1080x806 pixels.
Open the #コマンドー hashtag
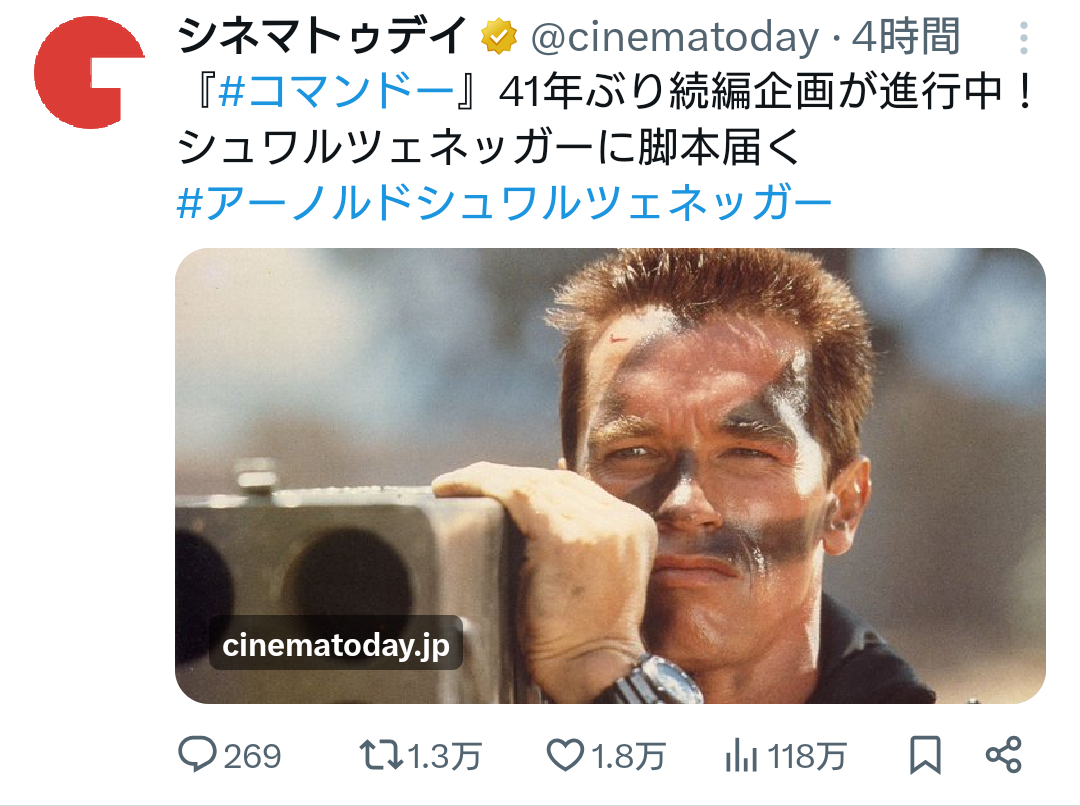(x=336, y=92)
